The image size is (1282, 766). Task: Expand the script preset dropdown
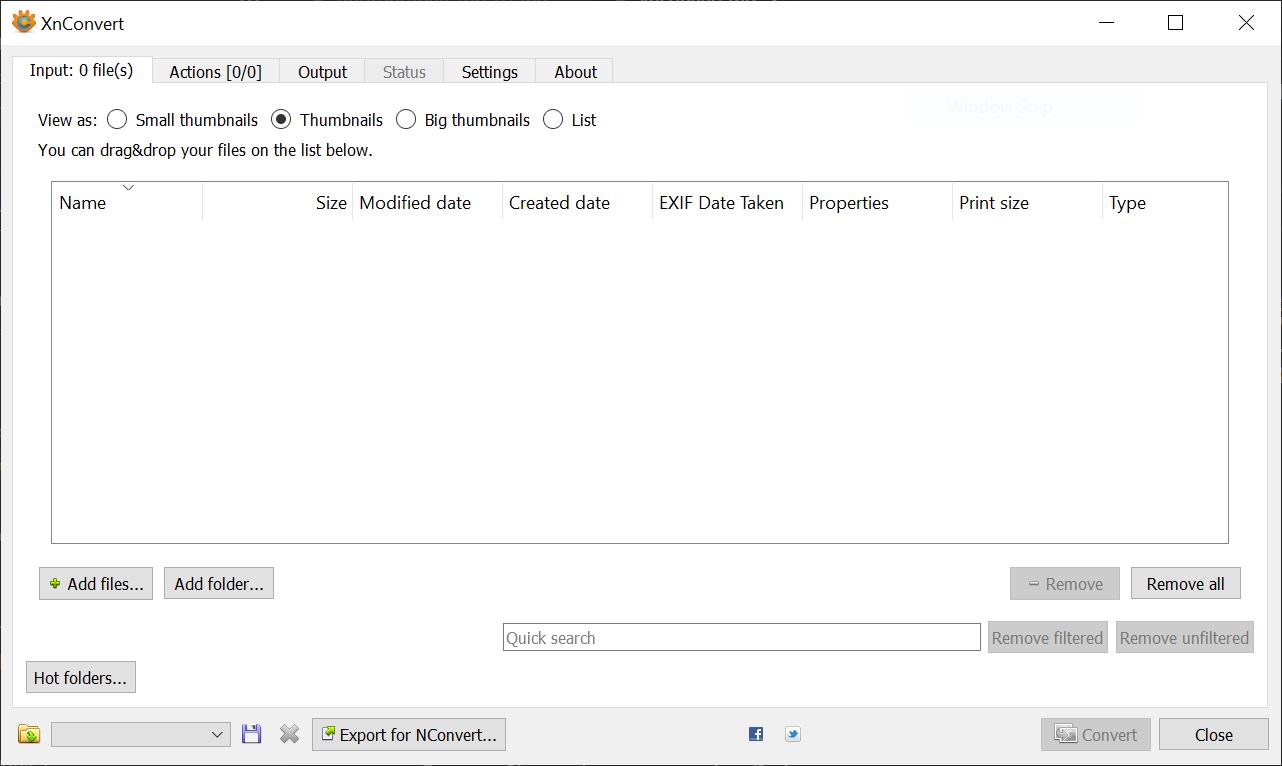pyautogui.click(x=141, y=735)
